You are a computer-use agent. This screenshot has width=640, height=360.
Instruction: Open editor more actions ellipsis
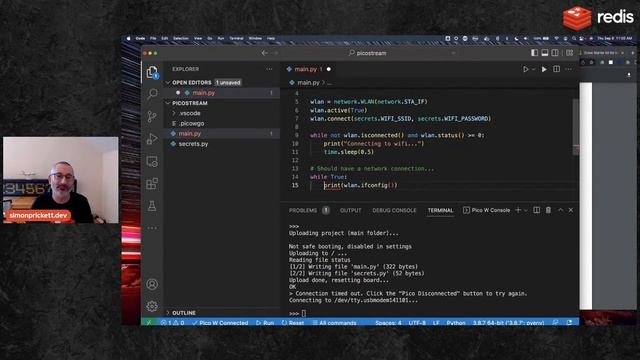coord(569,69)
